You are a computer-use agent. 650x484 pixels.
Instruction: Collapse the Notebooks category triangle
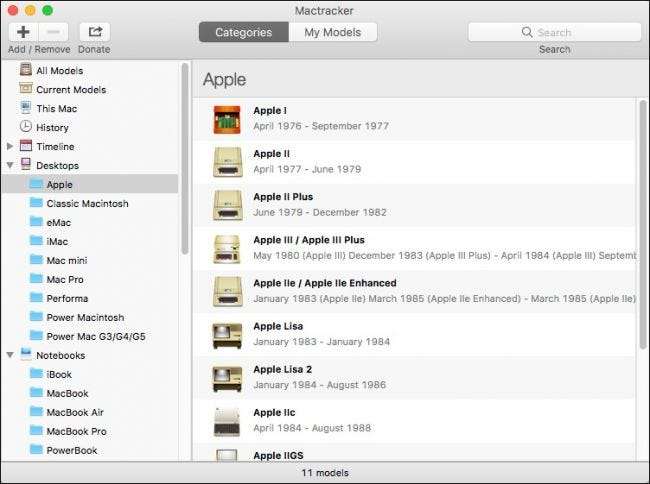(10, 355)
